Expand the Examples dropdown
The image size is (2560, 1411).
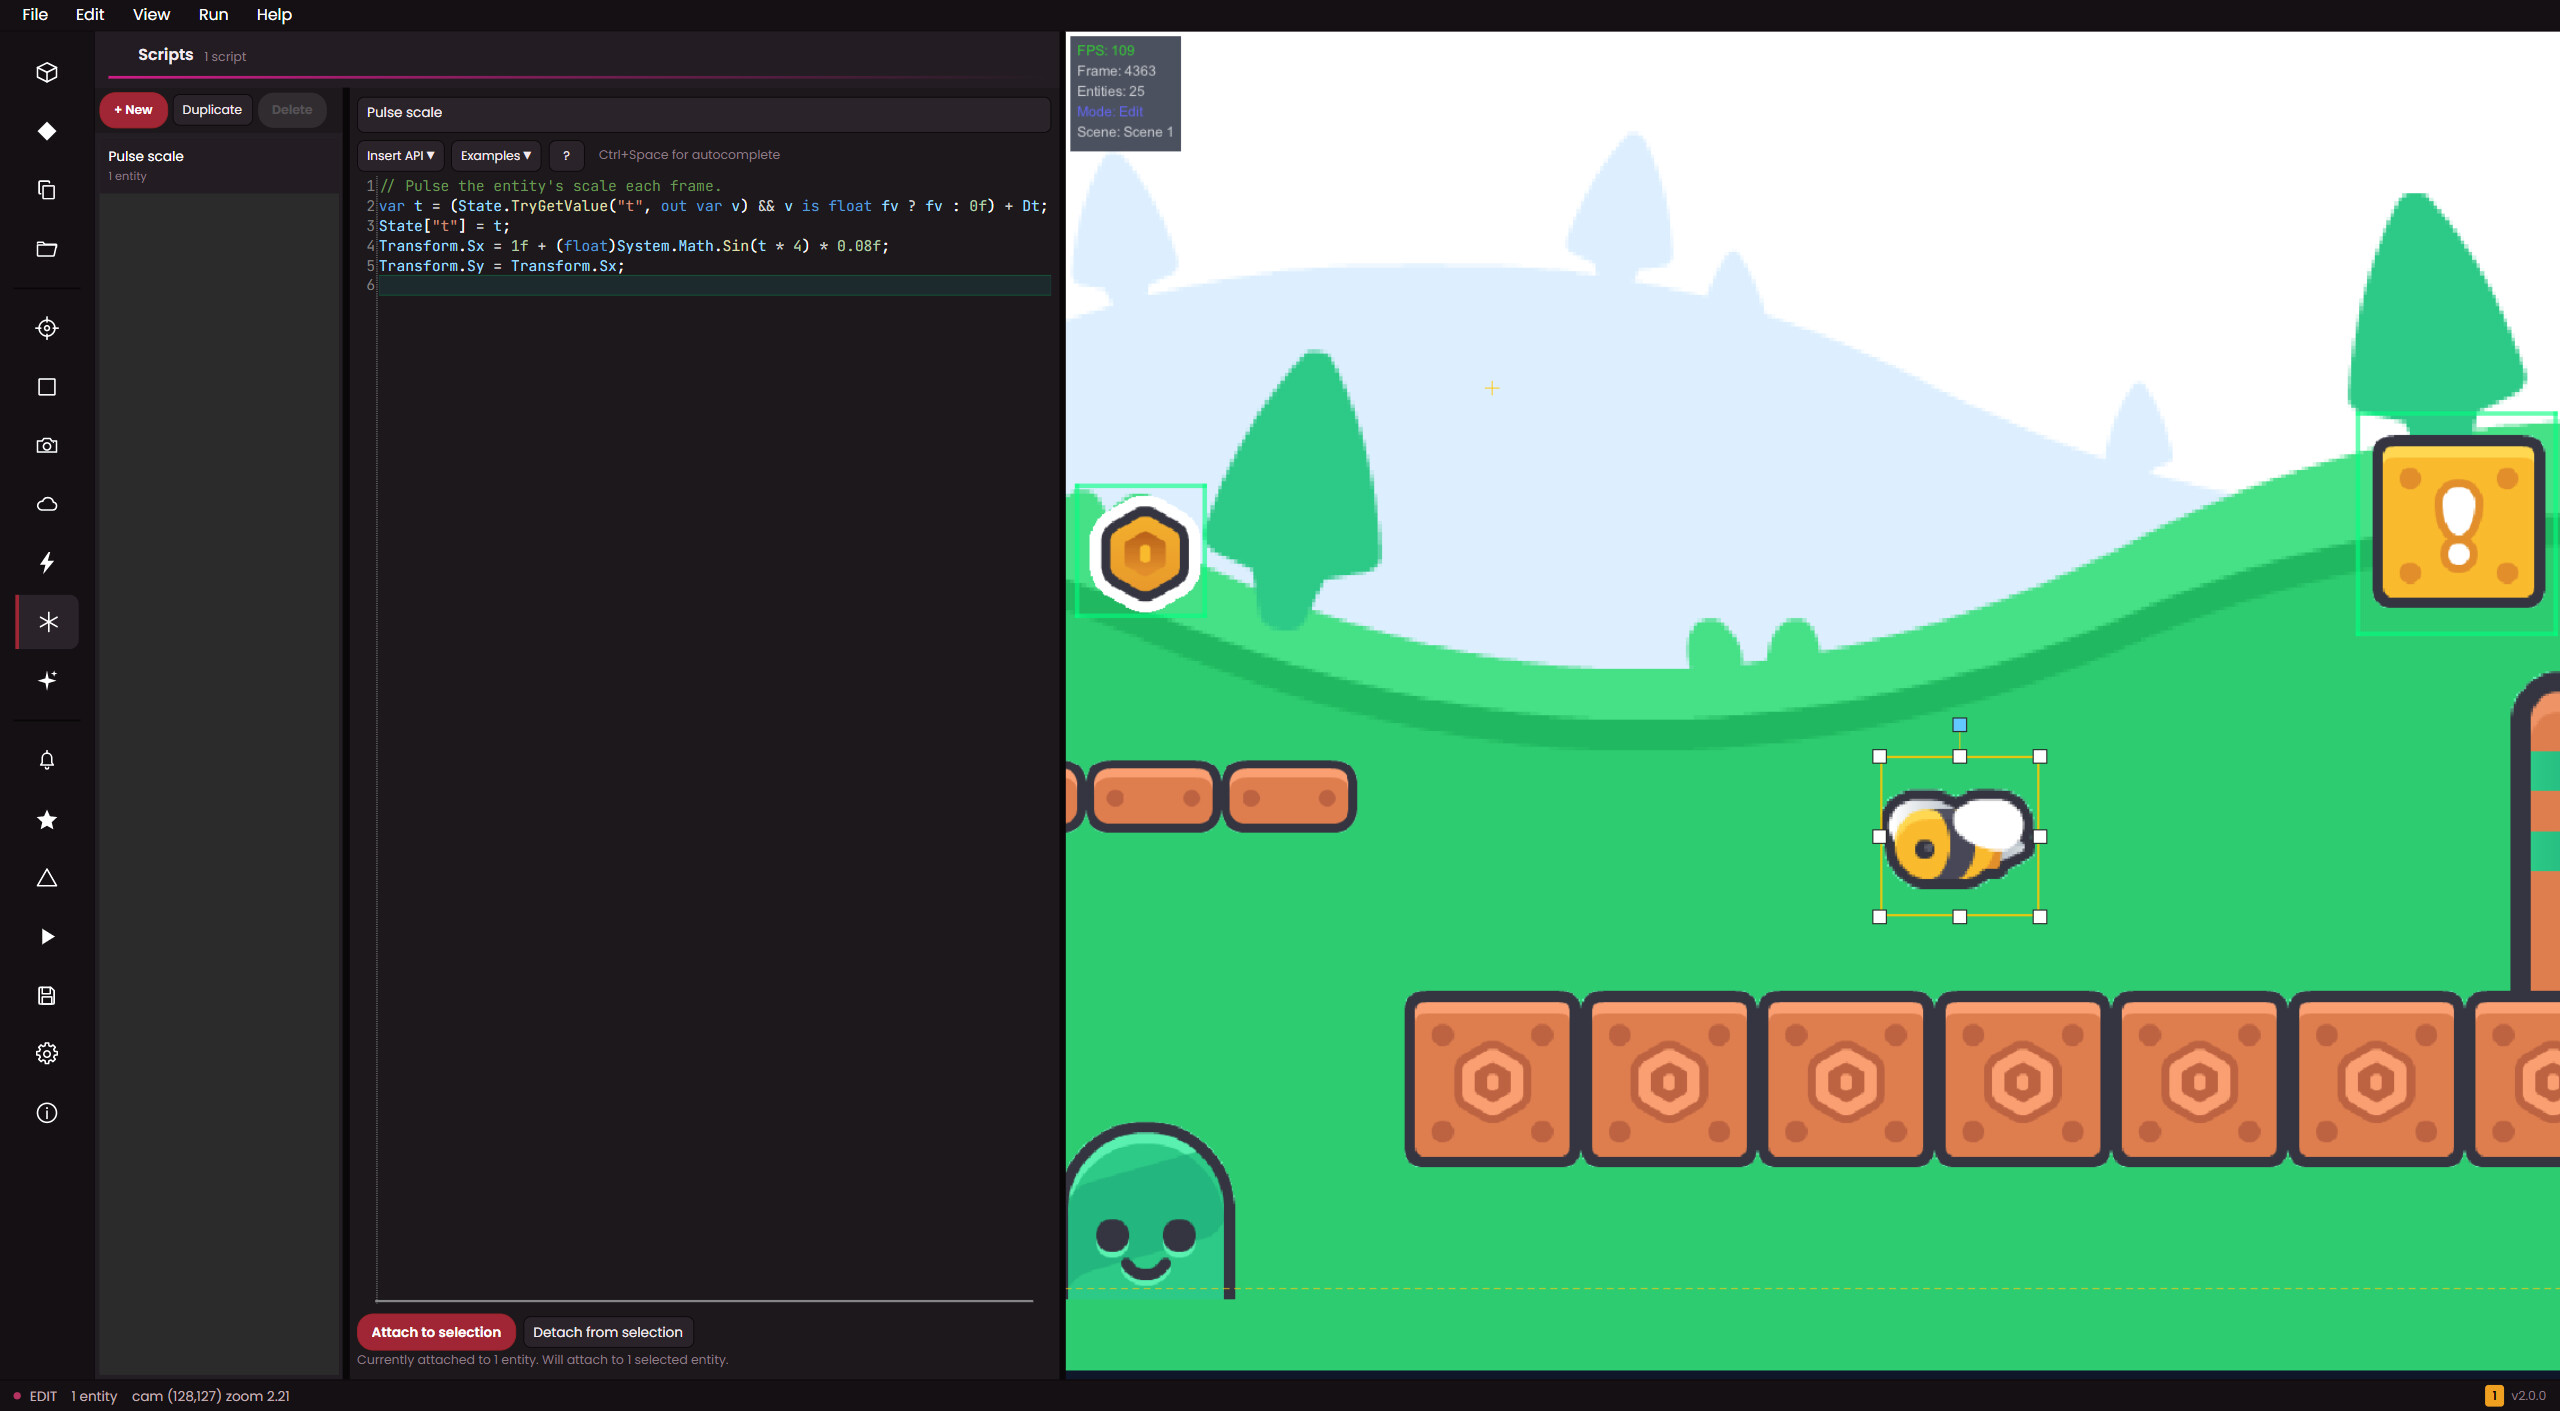(x=495, y=155)
